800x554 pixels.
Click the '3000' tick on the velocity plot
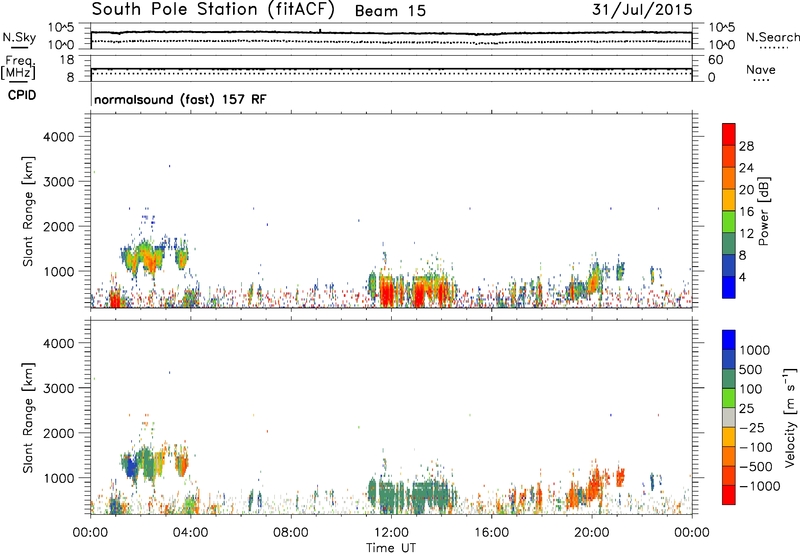(58, 388)
